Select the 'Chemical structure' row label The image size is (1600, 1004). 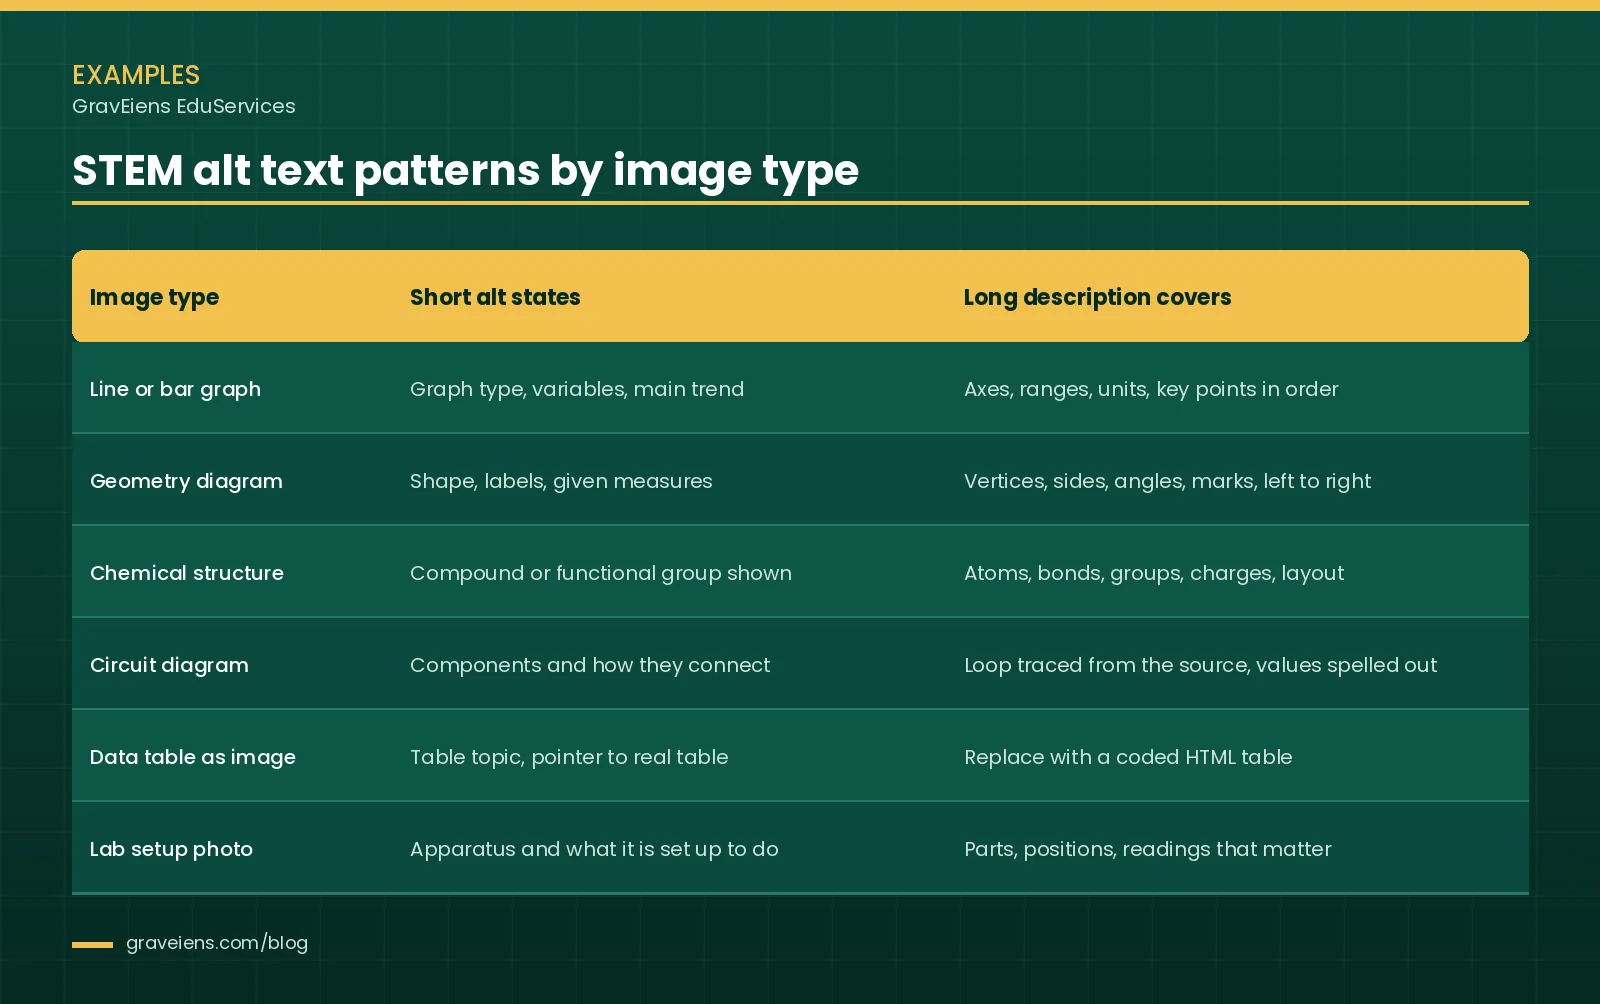coord(187,573)
